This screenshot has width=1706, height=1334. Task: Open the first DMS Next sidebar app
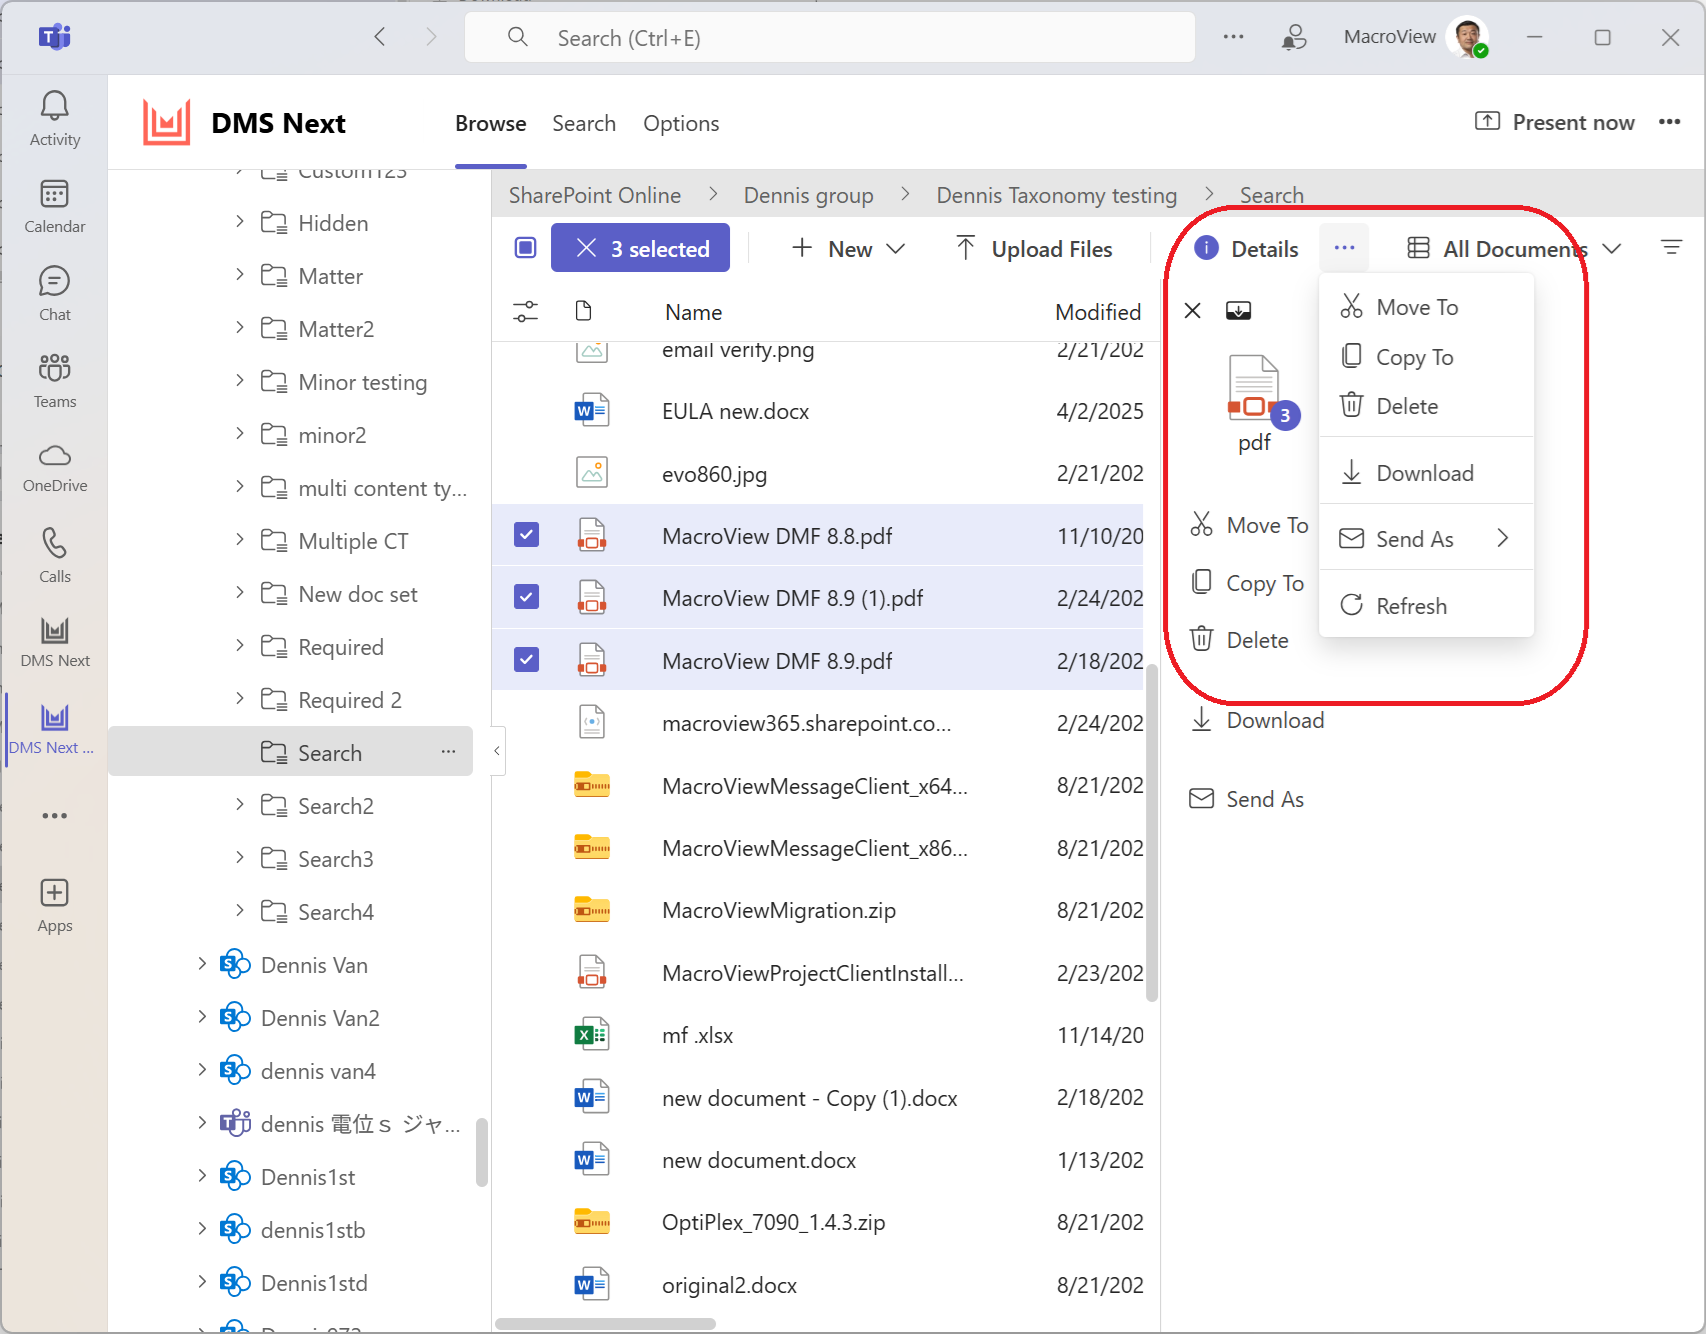pos(54,642)
